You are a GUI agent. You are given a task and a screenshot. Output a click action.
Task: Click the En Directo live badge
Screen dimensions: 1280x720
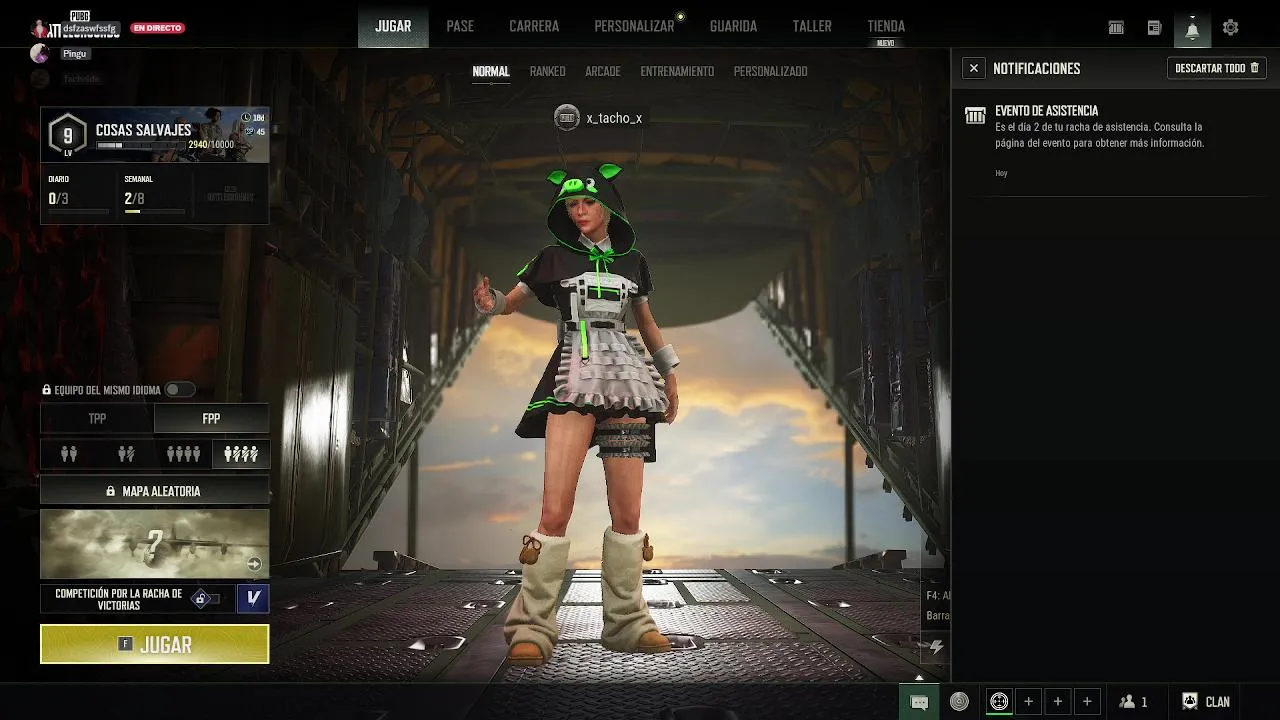158,28
